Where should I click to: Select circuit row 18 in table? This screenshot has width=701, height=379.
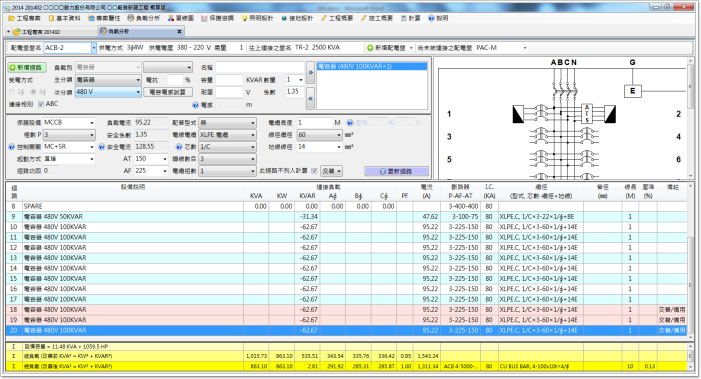click(x=346, y=310)
